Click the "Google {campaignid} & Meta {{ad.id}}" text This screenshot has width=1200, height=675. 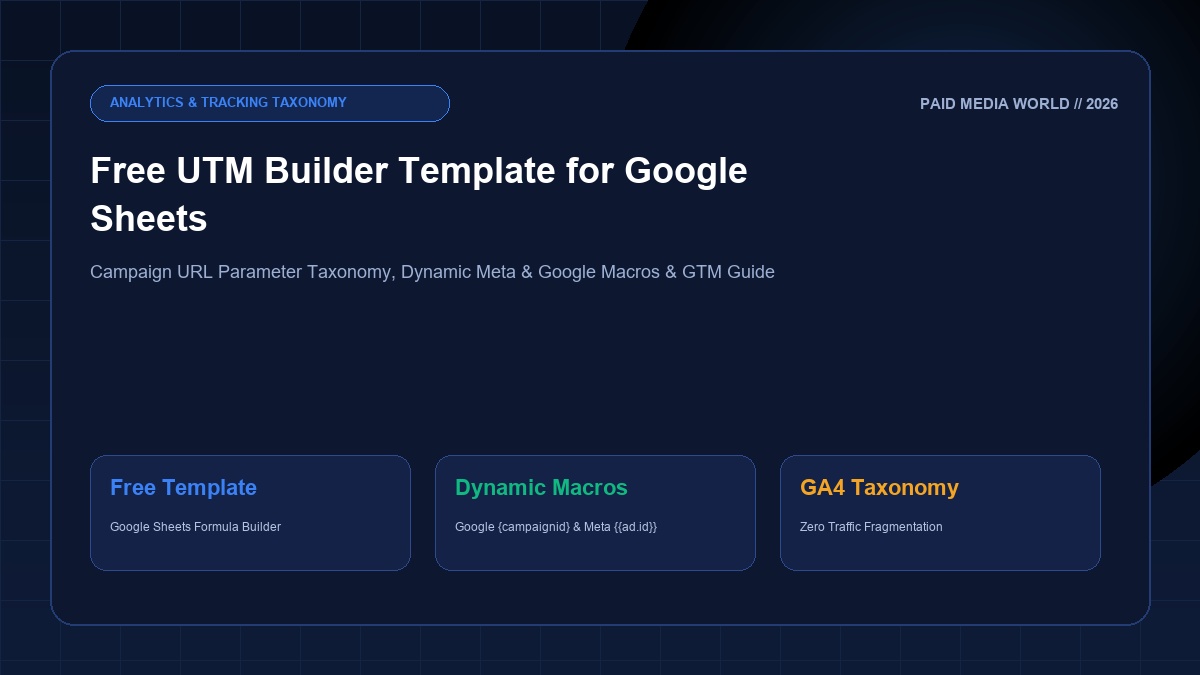(x=556, y=527)
